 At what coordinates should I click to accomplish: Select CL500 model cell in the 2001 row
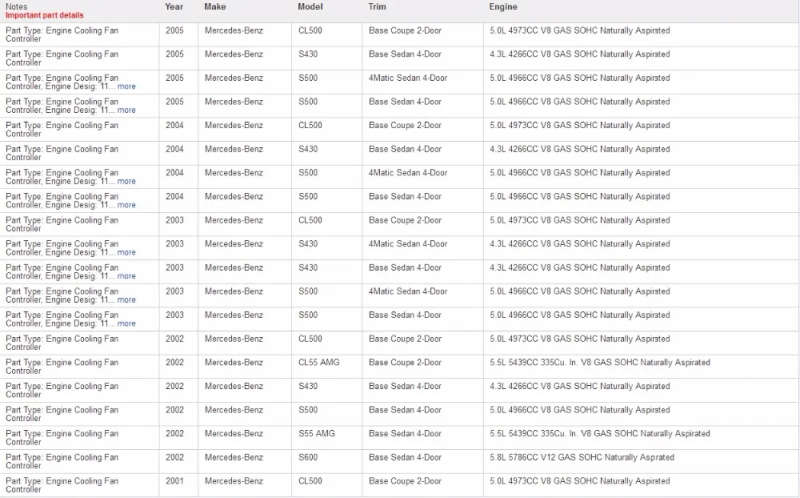[310, 481]
